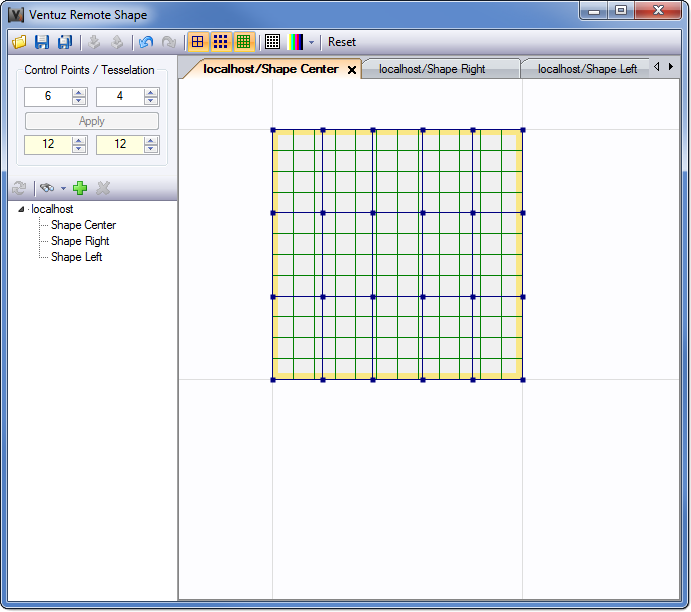Close the localhost/Shape Center tab
This screenshot has height=612, width=691.
pyautogui.click(x=352, y=70)
